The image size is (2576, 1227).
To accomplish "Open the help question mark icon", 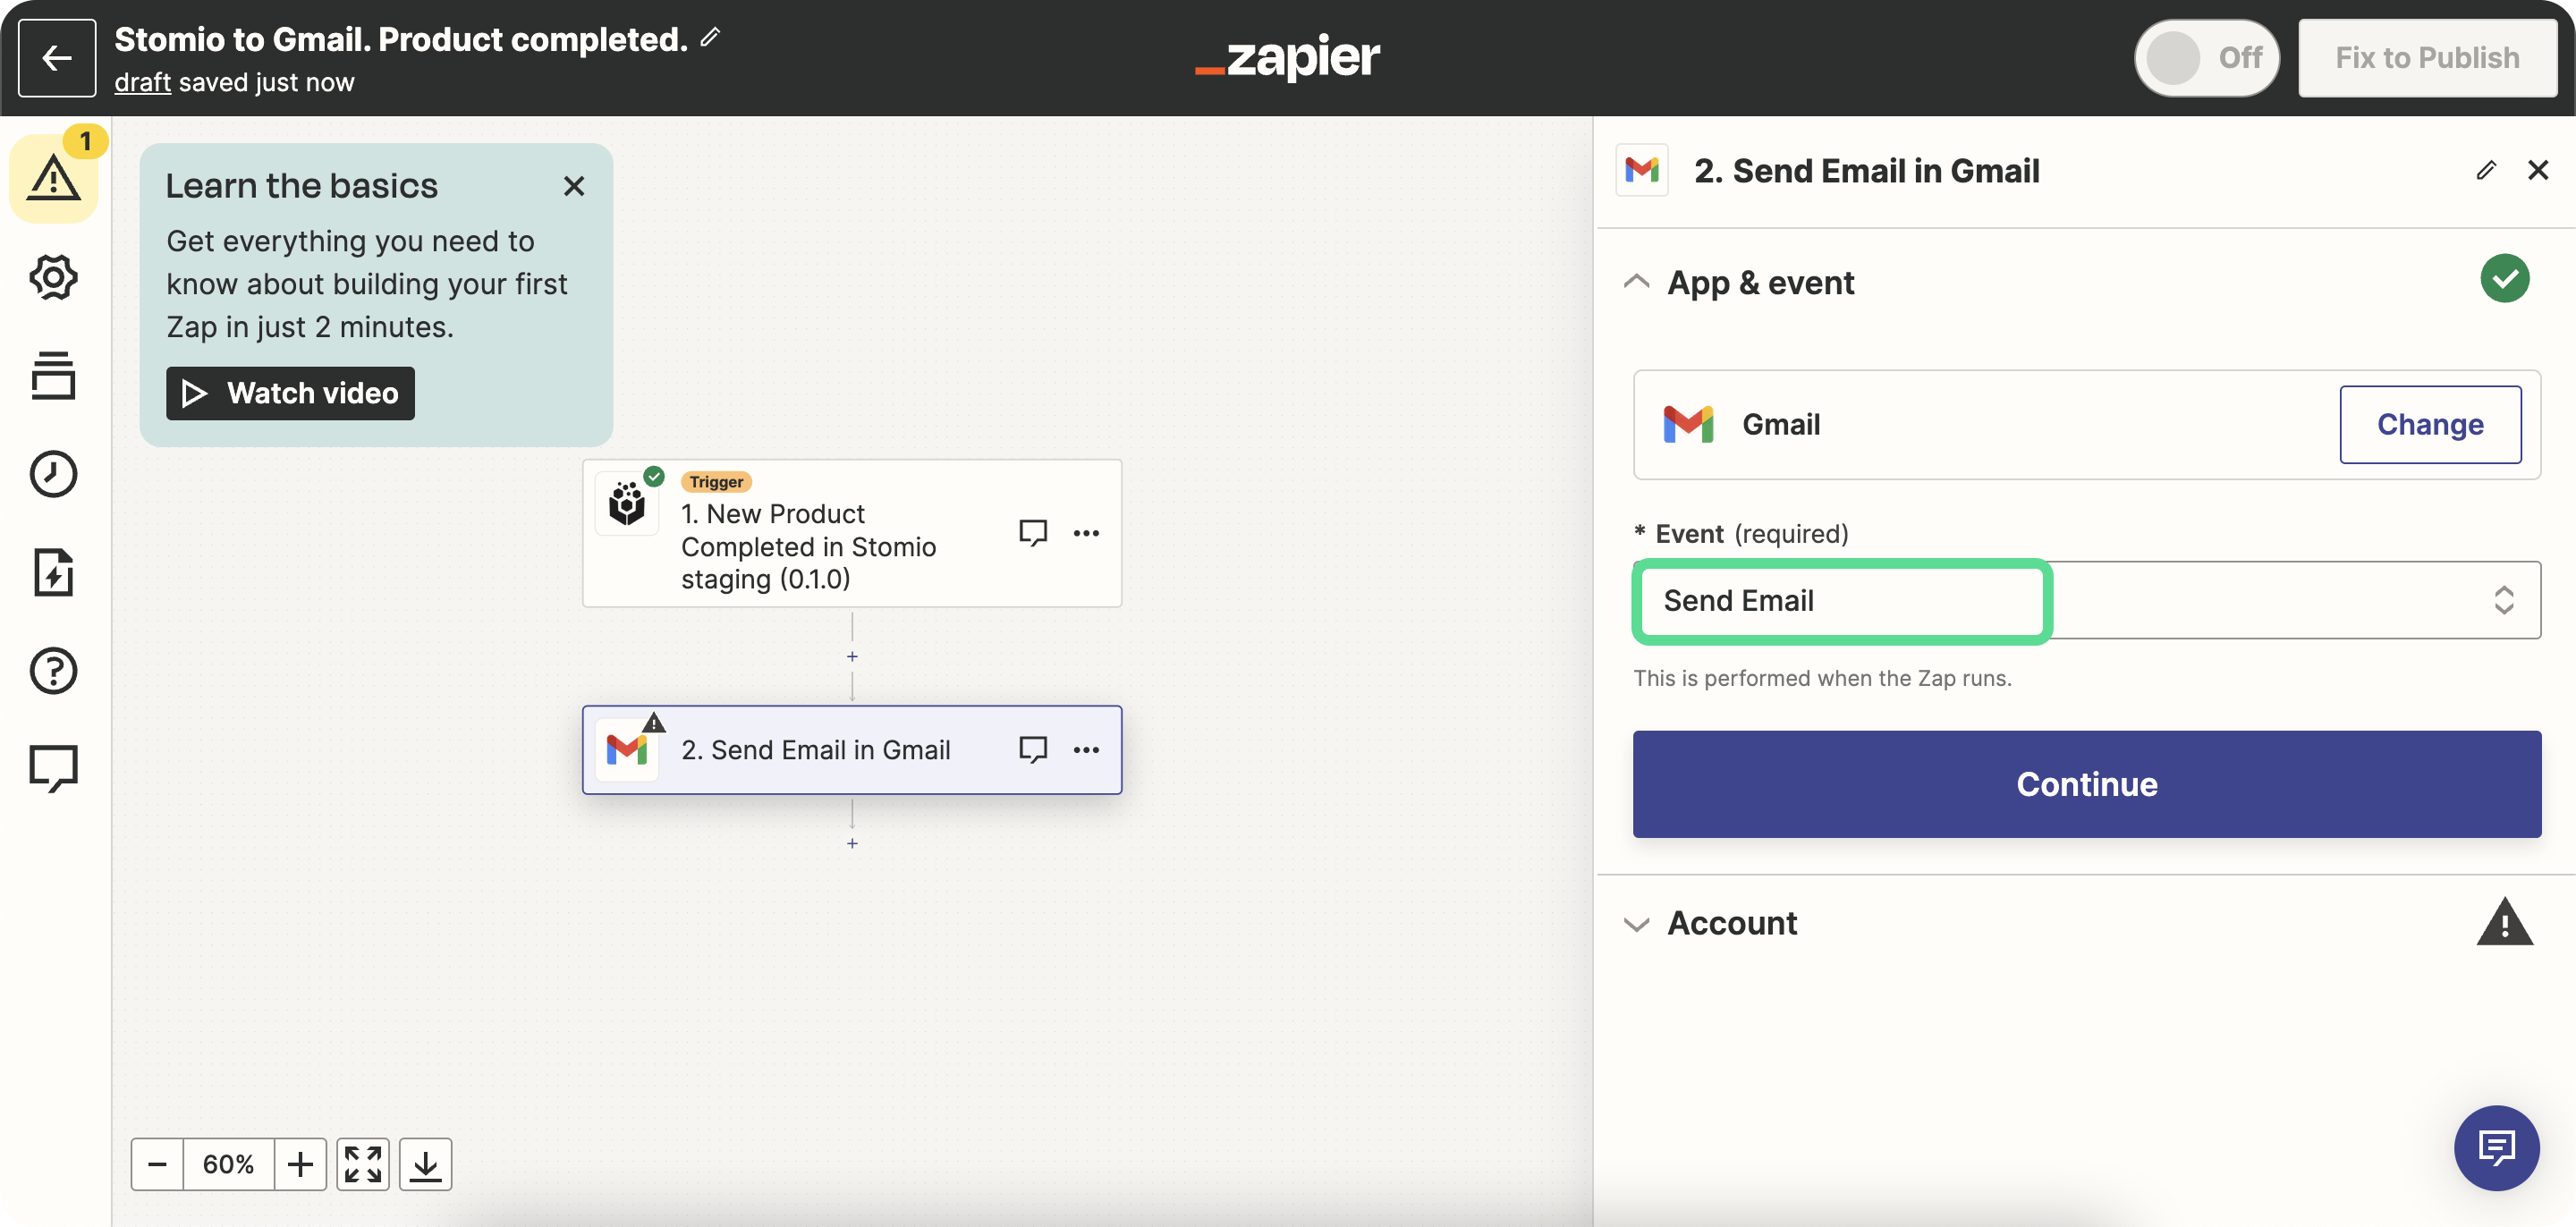I will [x=53, y=671].
